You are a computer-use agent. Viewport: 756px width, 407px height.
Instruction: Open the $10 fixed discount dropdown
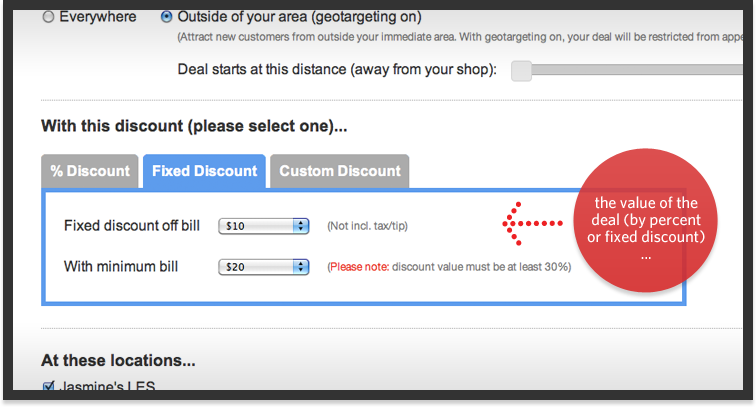coord(263,226)
